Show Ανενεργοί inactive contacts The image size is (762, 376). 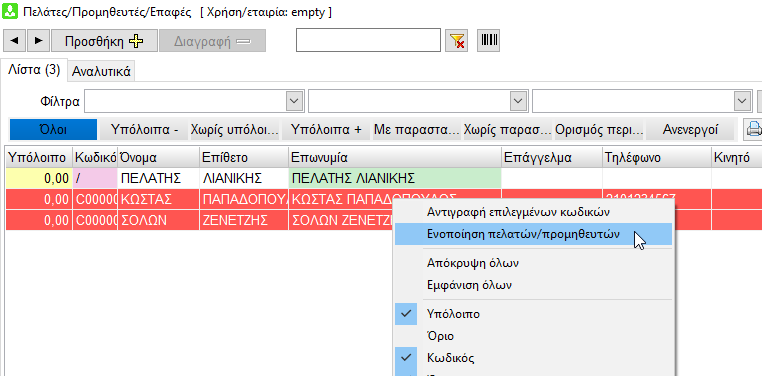pos(690,130)
